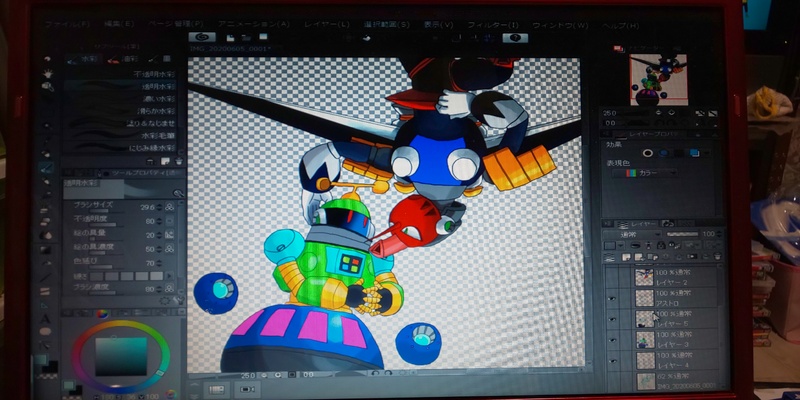Select the gradient tool in toolbox
This screenshot has height=400, width=800.
pyautogui.click(x=46, y=249)
